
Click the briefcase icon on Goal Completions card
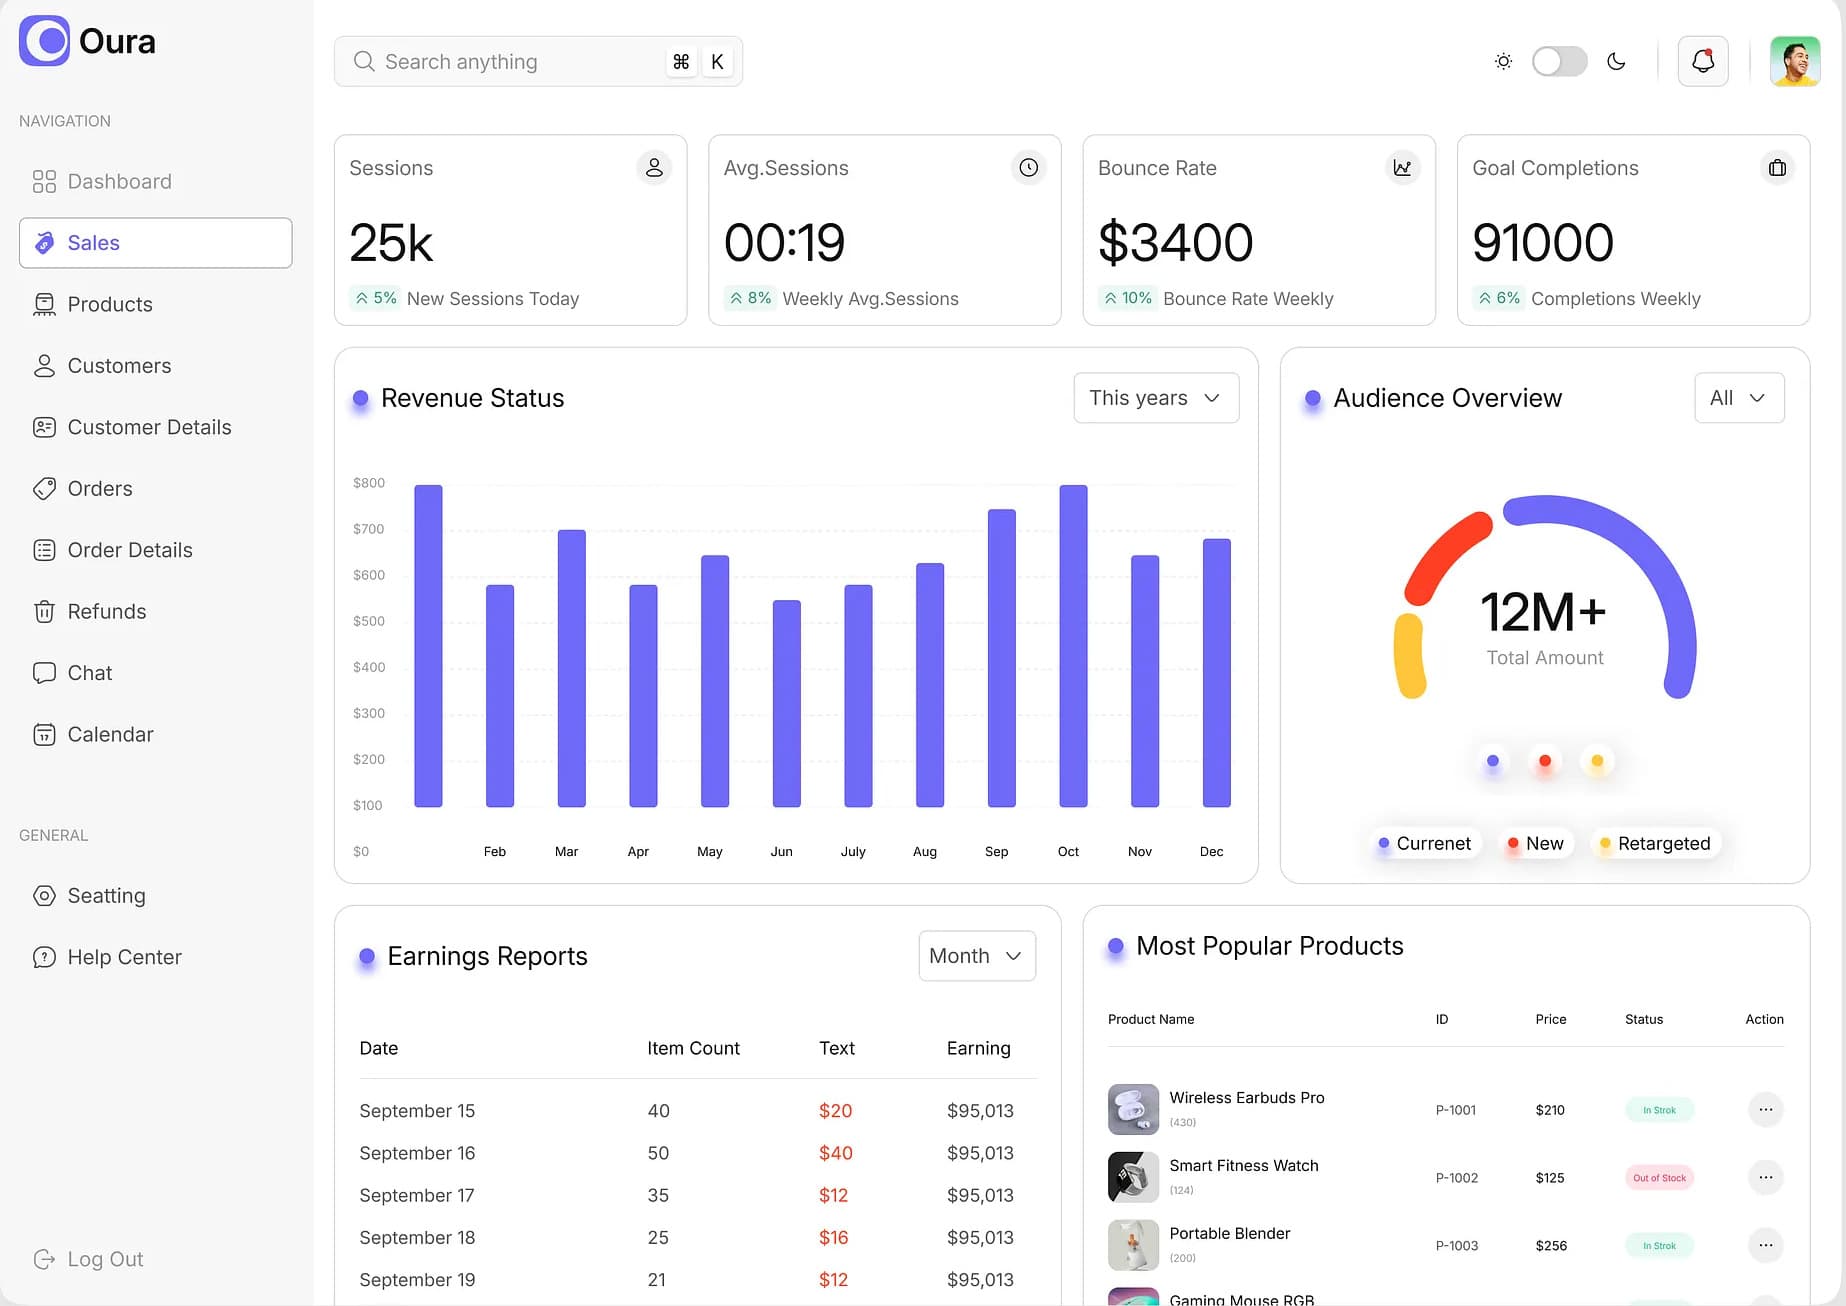tap(1777, 167)
